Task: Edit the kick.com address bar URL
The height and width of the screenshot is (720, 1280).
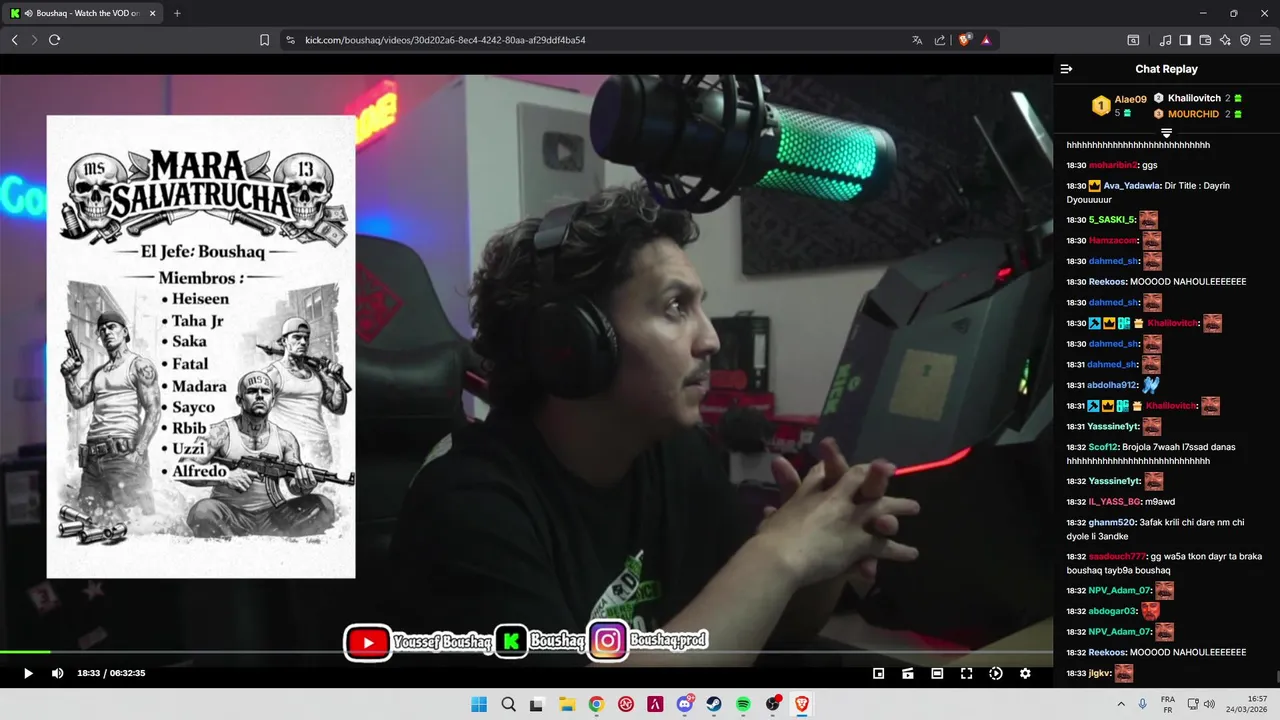Action: tap(445, 40)
